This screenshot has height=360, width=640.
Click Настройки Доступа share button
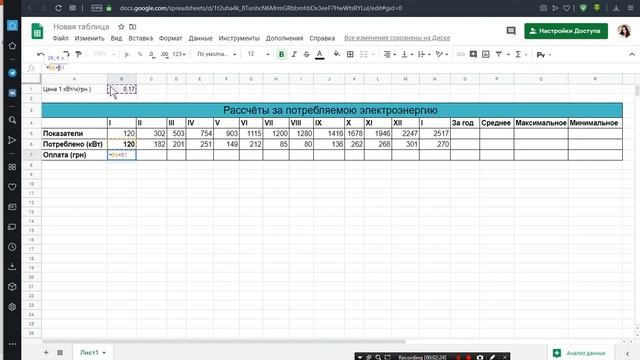coord(566,31)
